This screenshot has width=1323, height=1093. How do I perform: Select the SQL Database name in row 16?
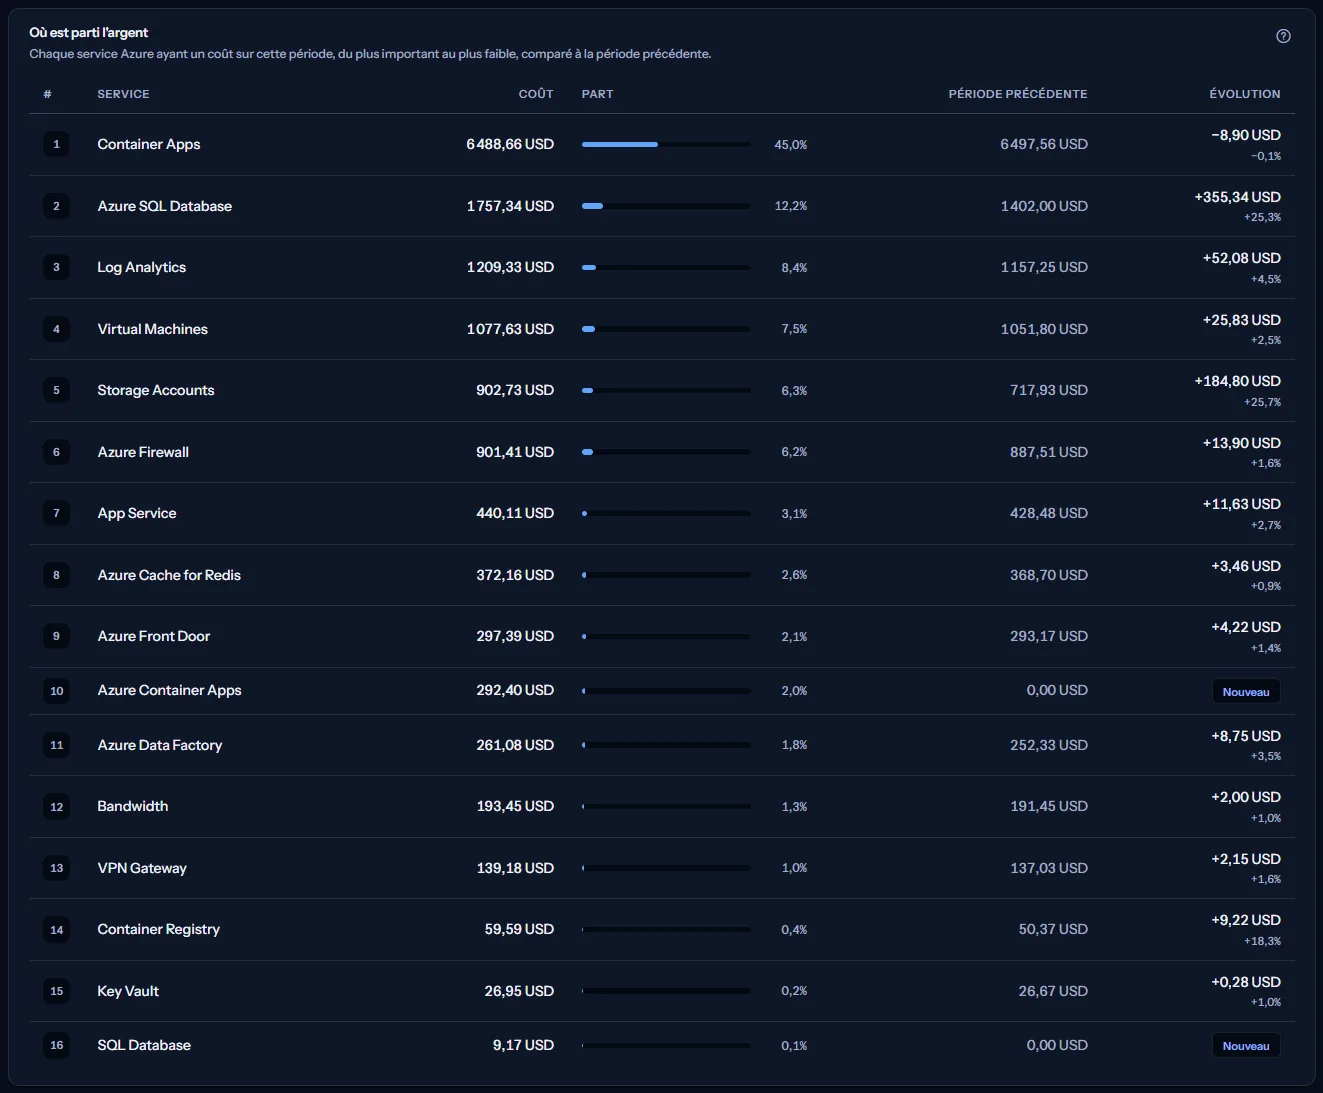click(x=144, y=1045)
